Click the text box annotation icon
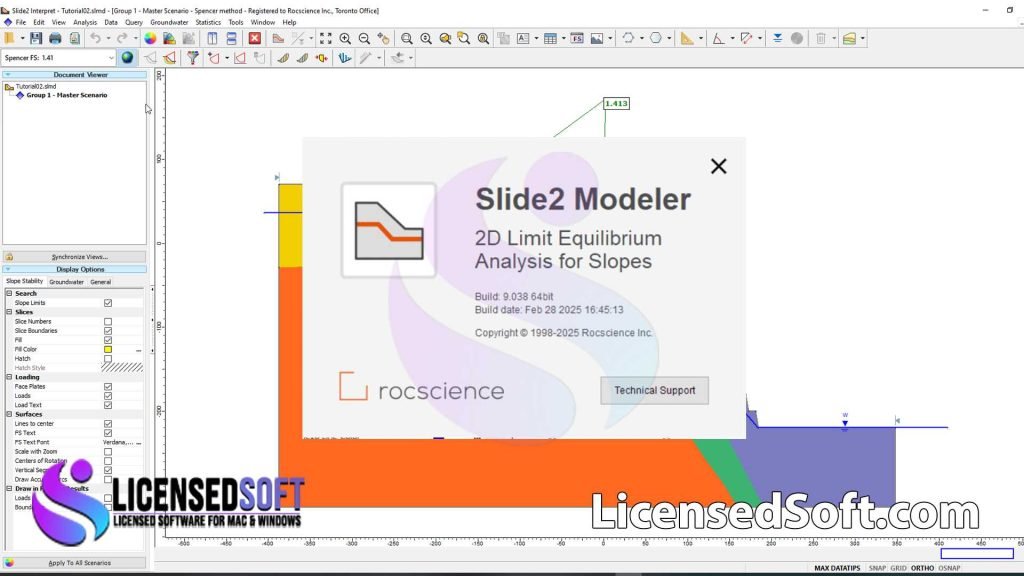Screen dimensions: 1024x576 523,39
